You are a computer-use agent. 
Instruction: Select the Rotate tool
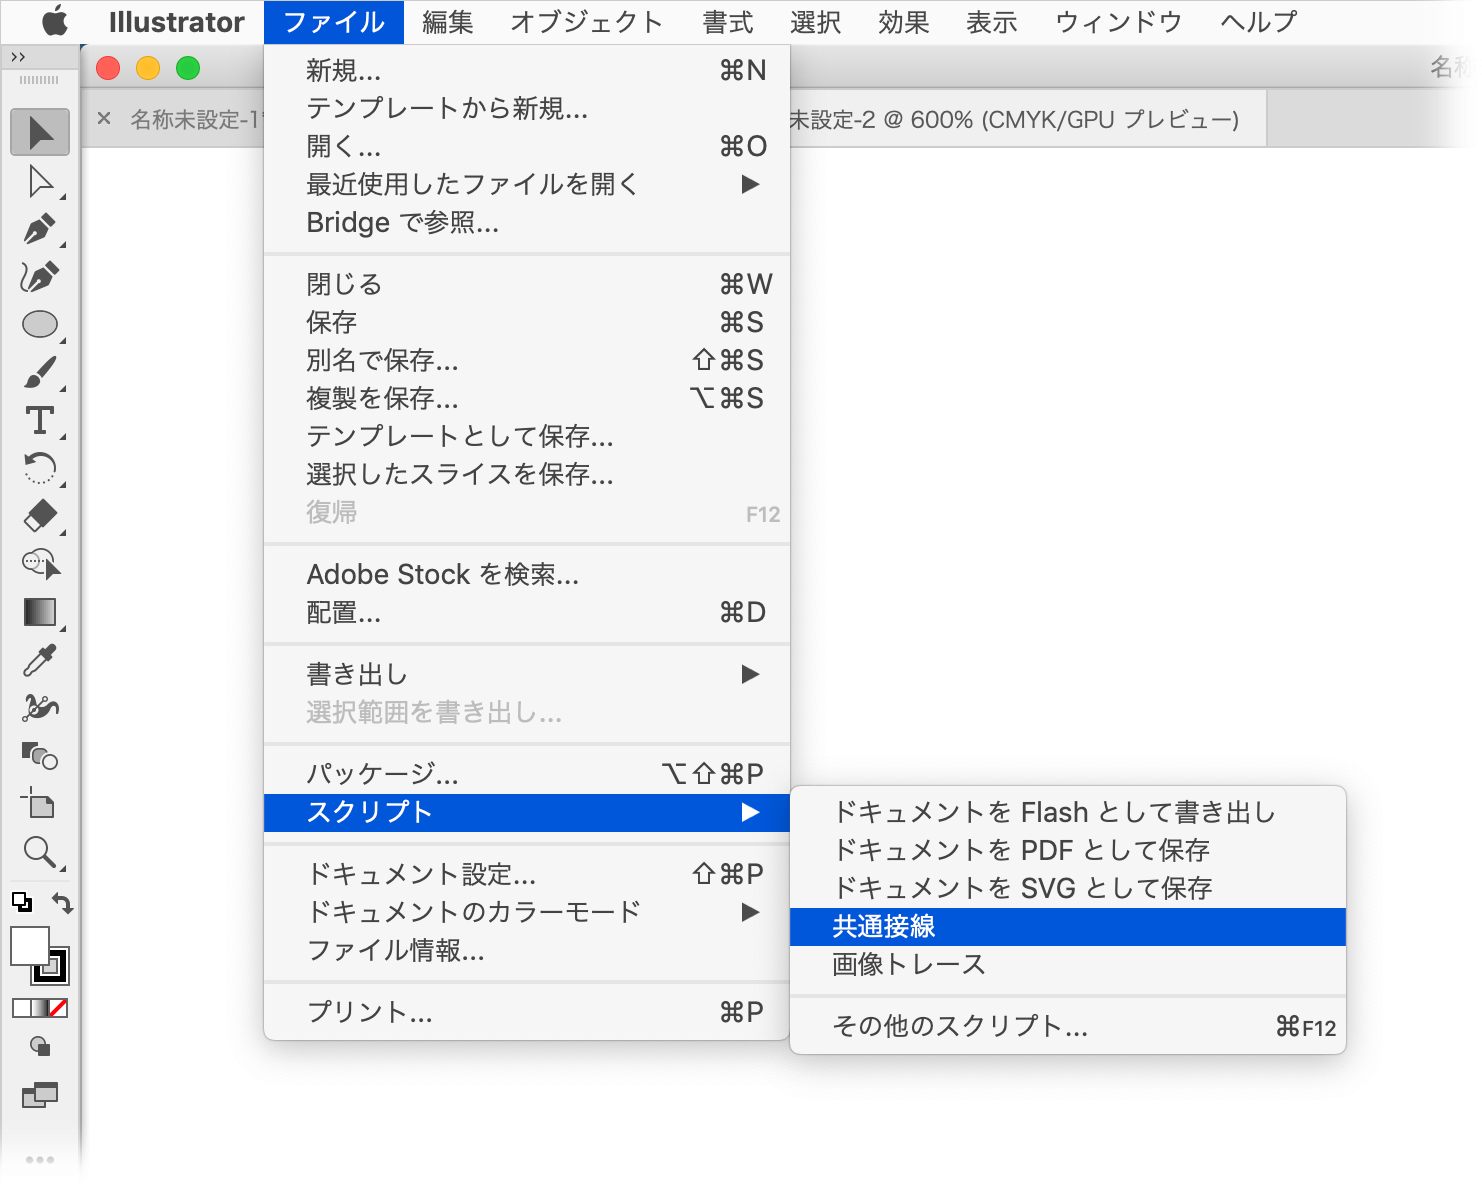pos(40,468)
